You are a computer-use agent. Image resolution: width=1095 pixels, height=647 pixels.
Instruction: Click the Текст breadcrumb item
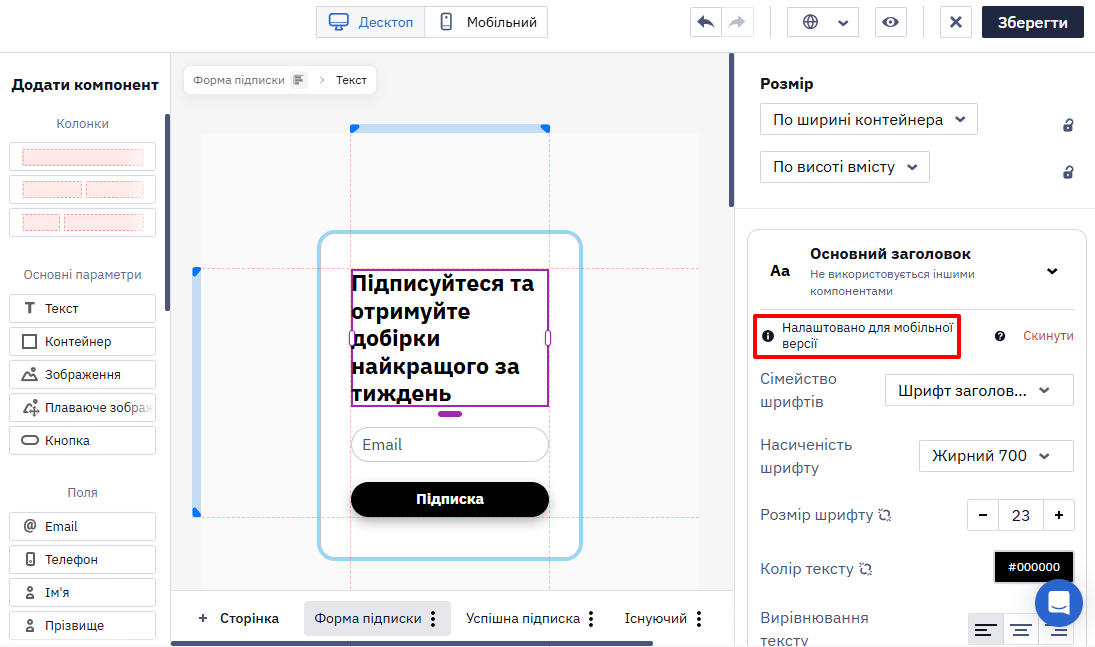pos(351,80)
